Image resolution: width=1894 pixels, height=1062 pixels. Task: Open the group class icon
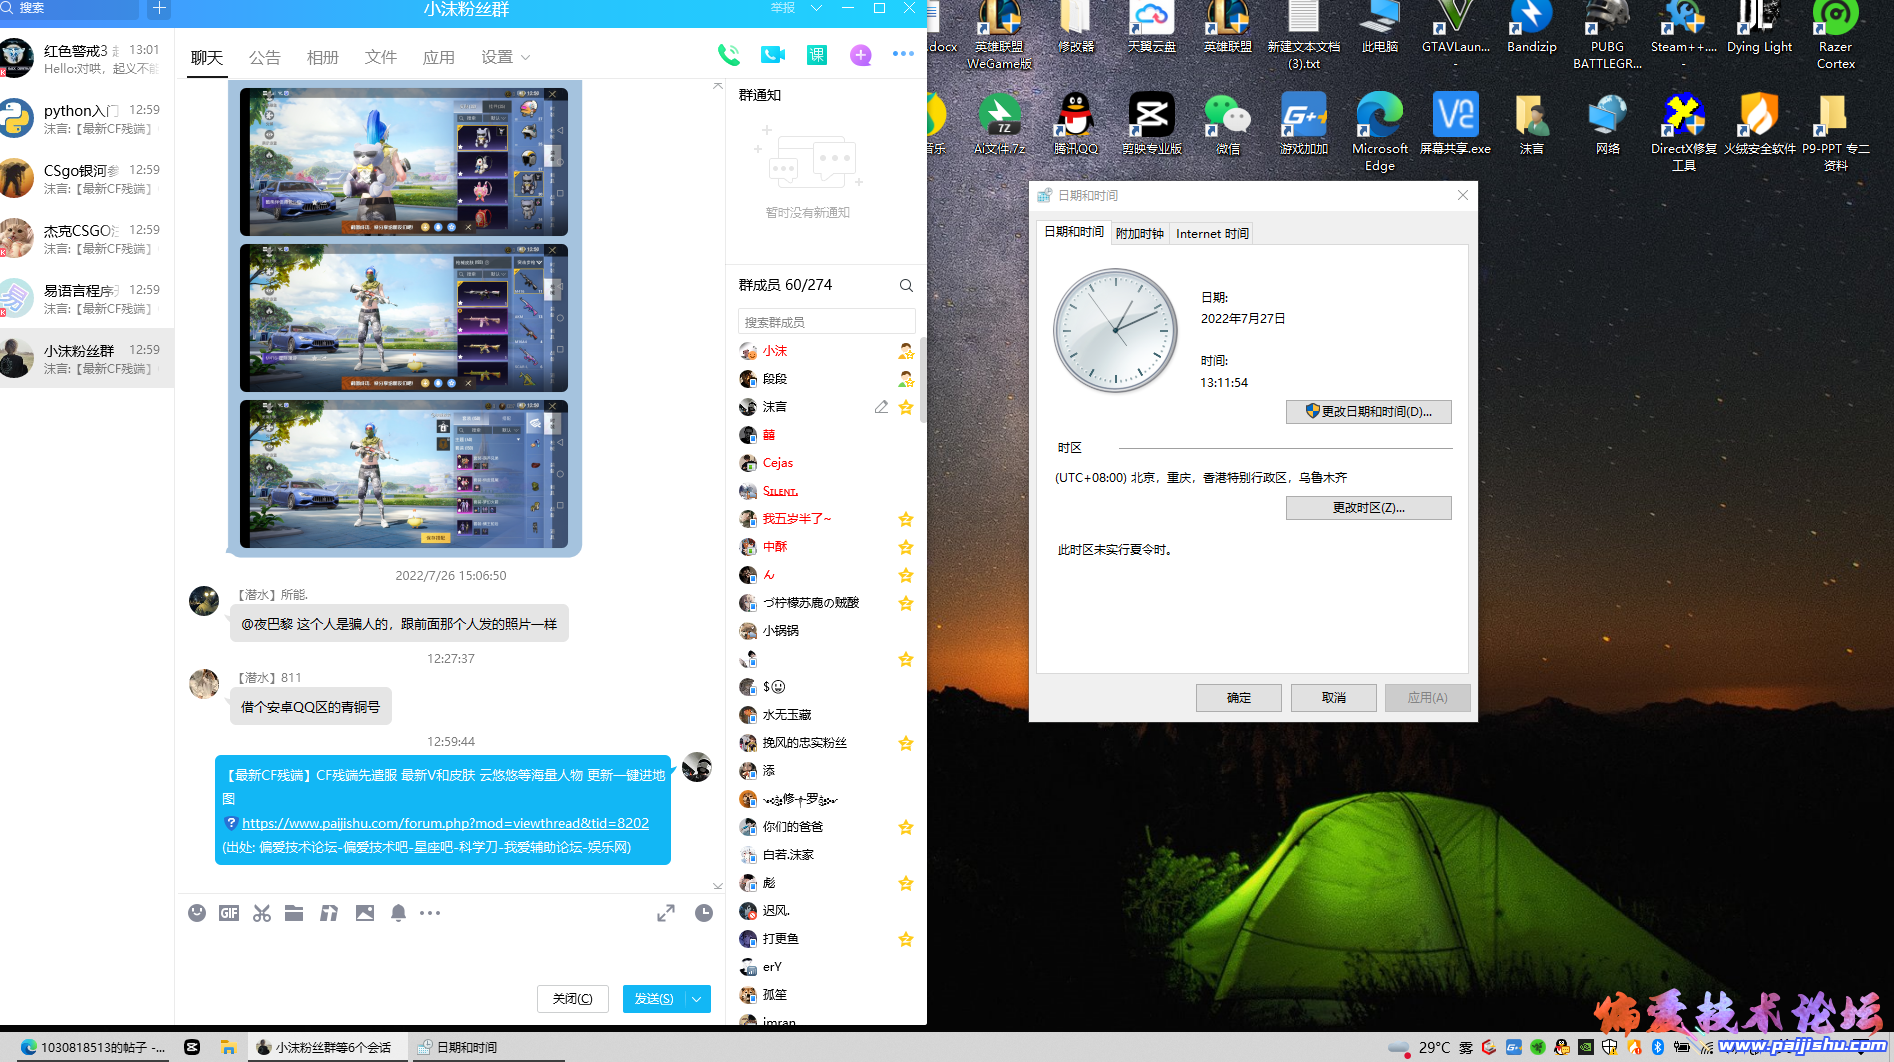[817, 55]
